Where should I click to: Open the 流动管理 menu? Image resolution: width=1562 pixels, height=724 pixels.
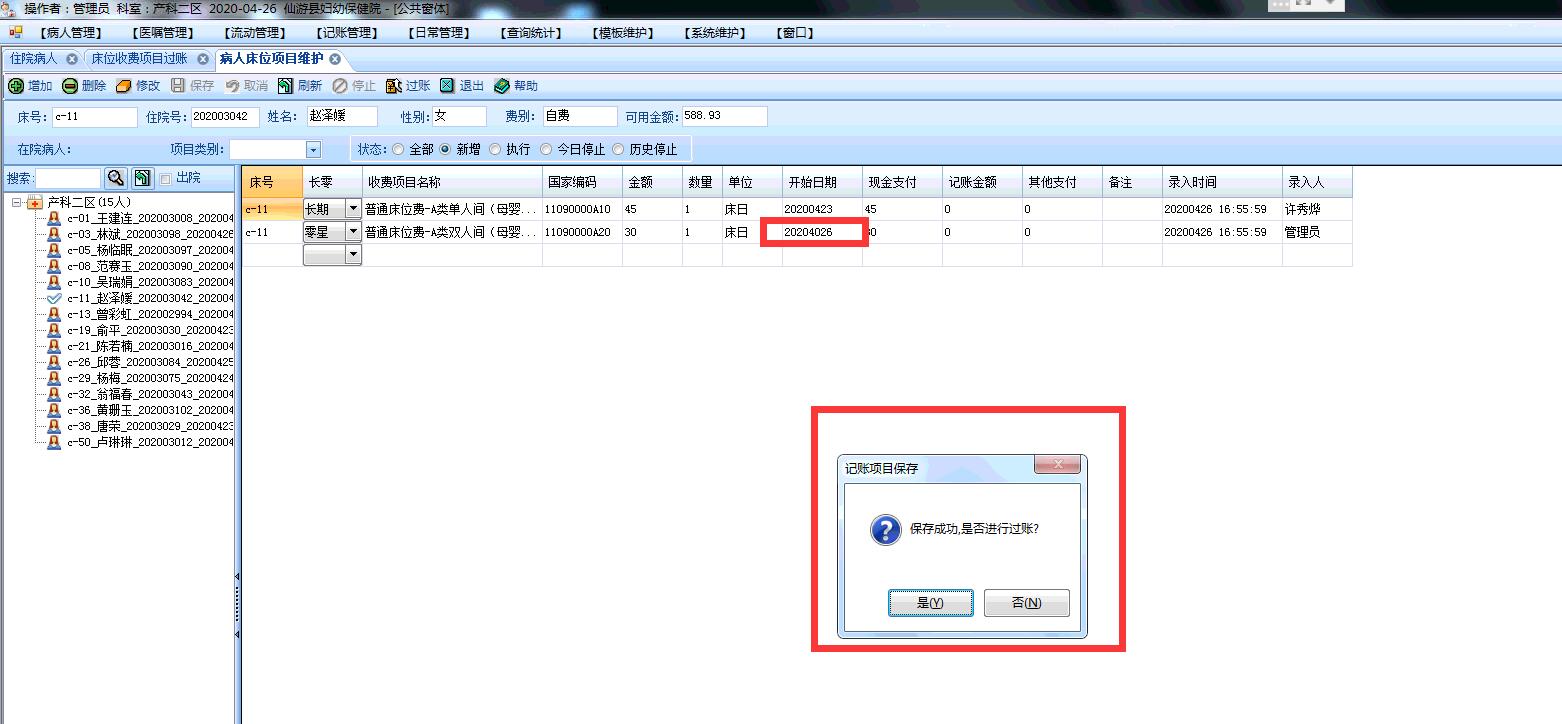pos(254,32)
